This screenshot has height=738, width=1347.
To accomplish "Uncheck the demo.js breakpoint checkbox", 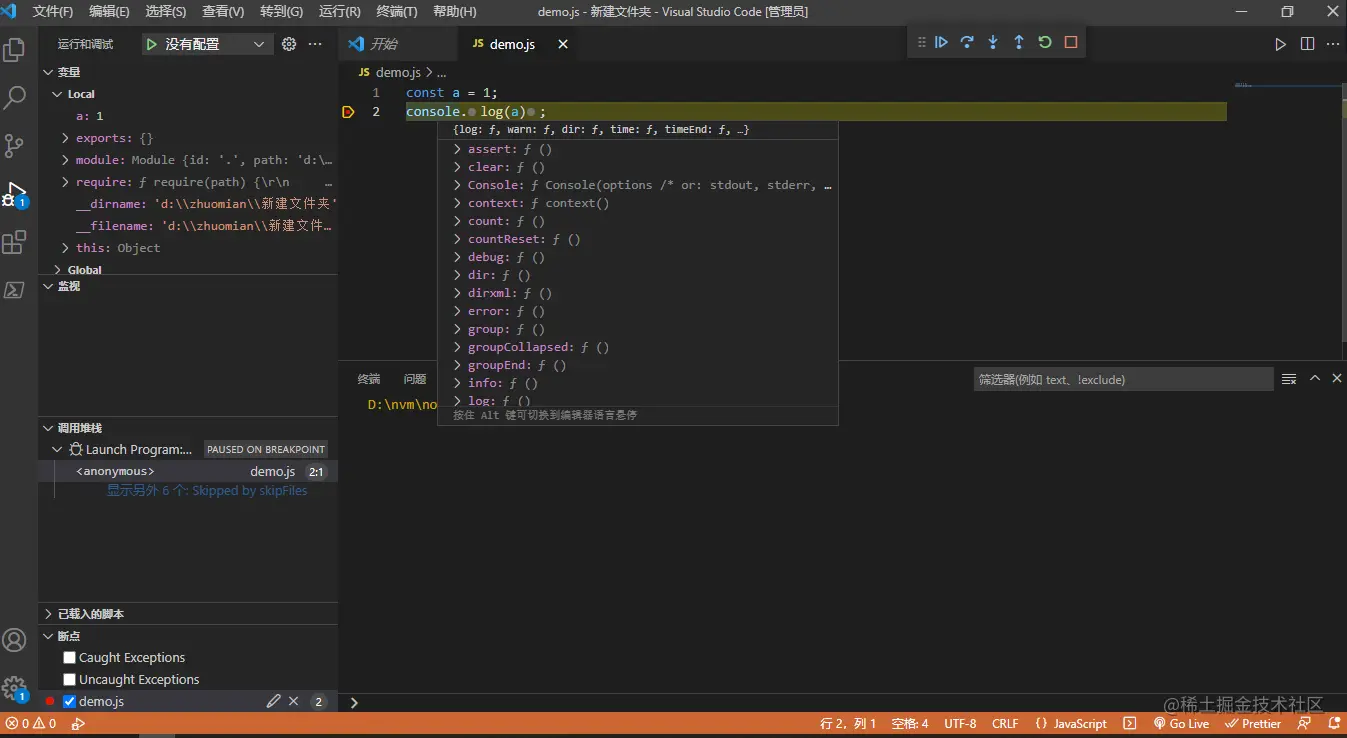I will pos(70,701).
